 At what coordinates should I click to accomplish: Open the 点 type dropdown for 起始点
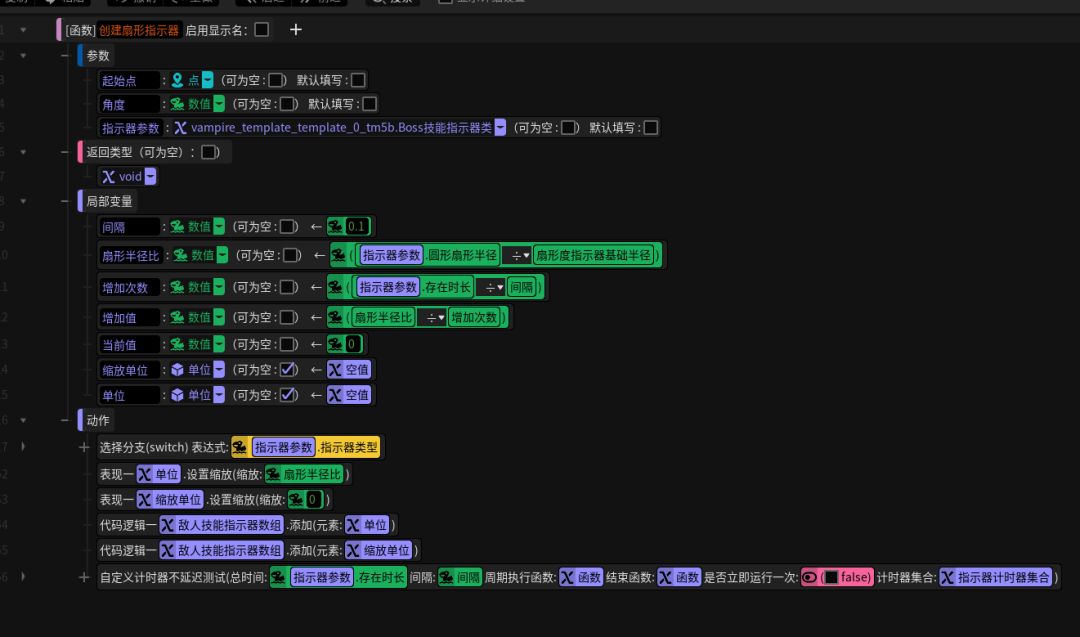(207, 81)
